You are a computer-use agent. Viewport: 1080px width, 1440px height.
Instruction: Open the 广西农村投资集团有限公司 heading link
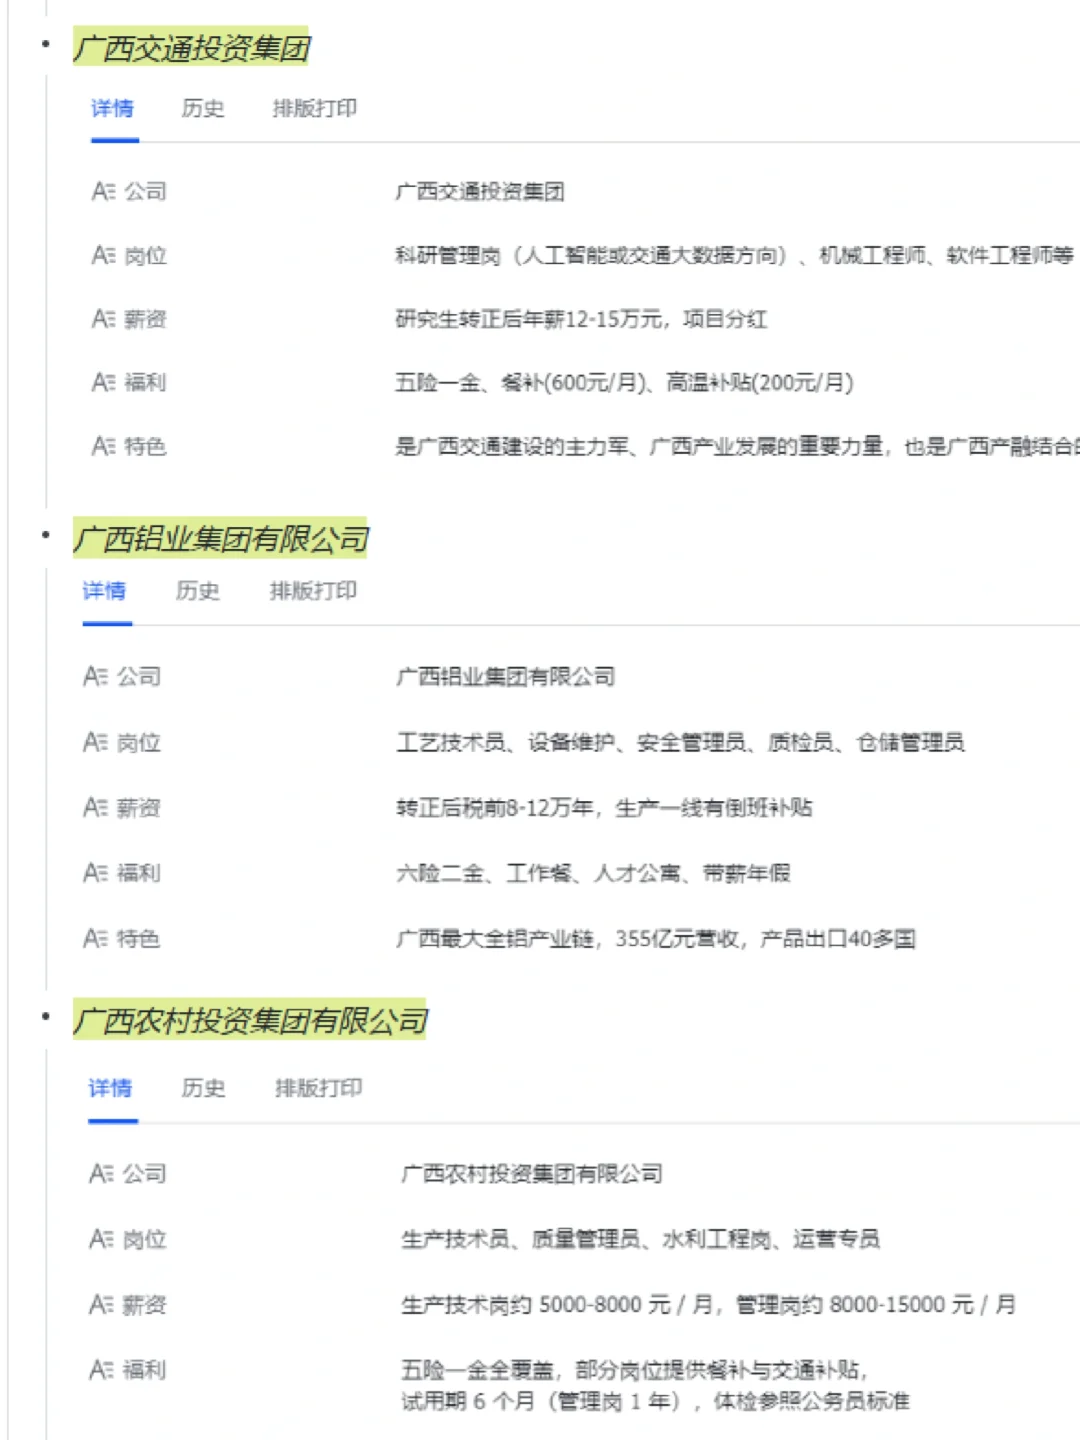tap(250, 1020)
